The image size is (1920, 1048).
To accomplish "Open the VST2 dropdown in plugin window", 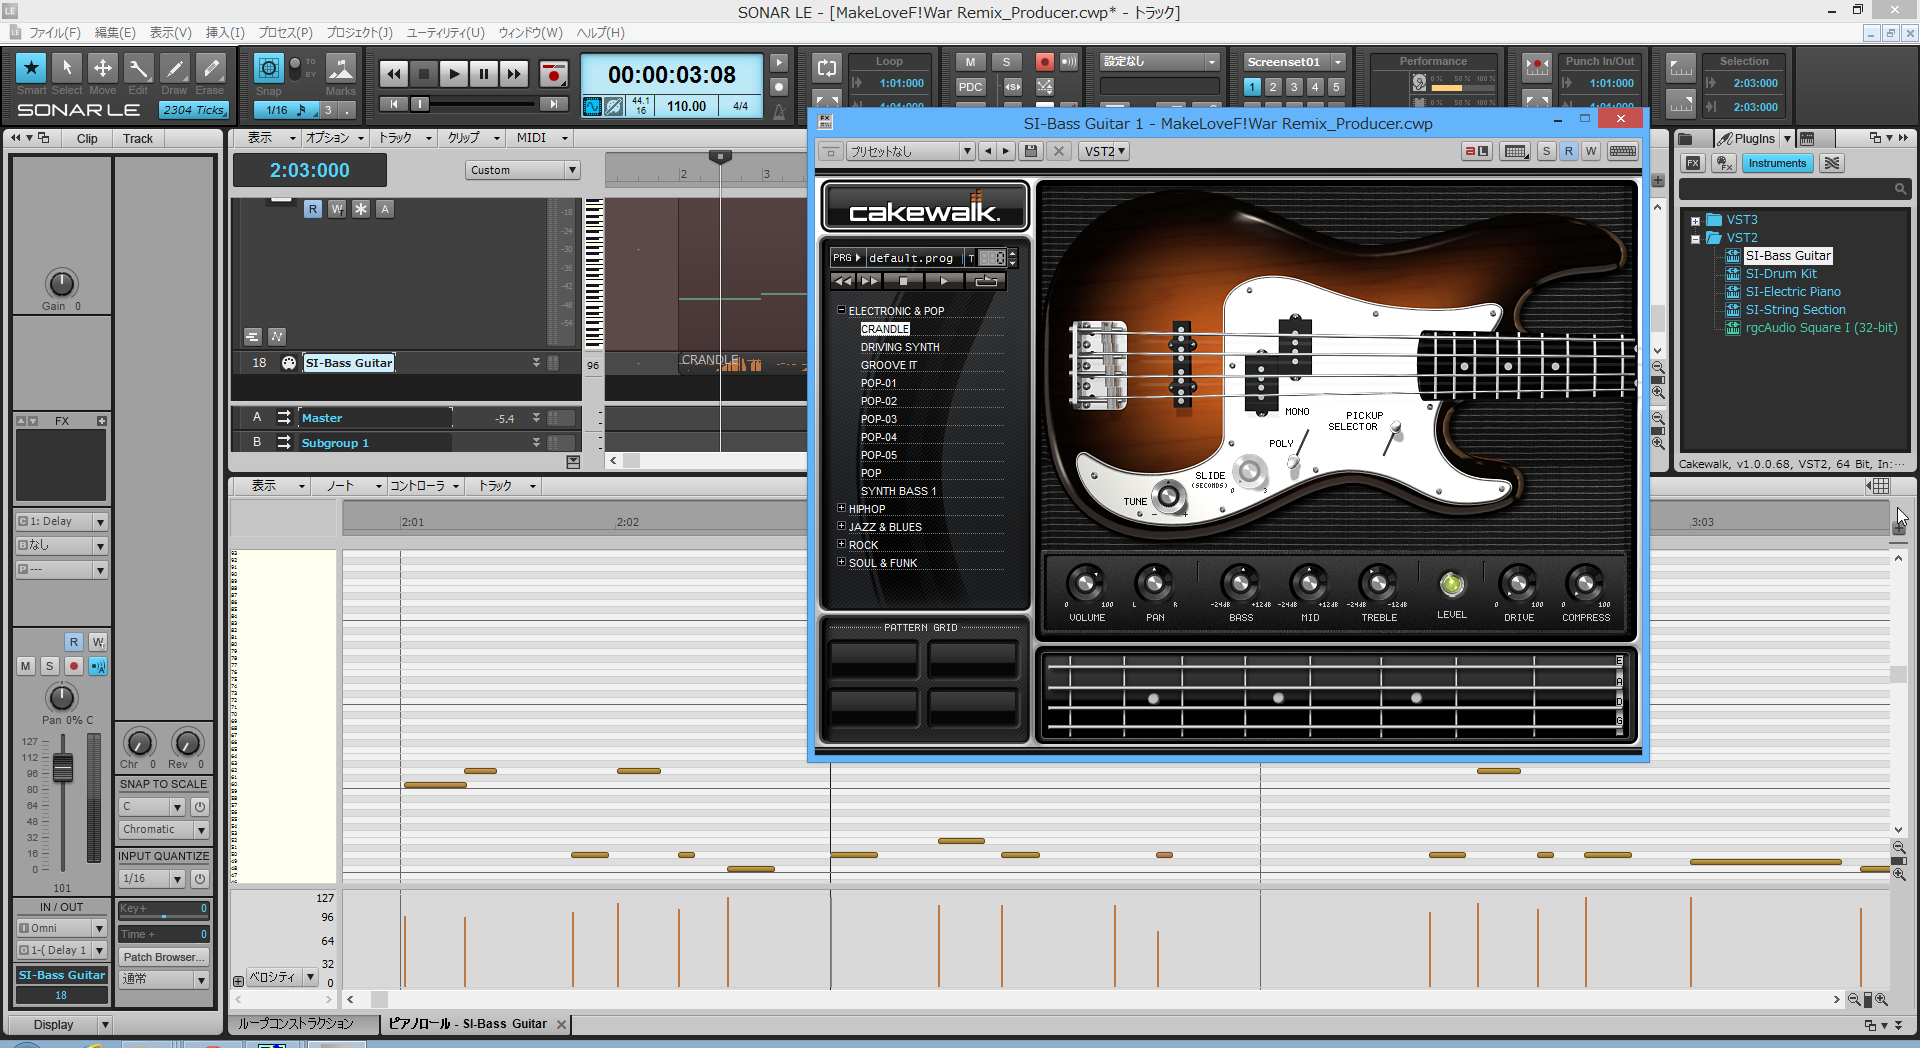I will [x=1105, y=151].
